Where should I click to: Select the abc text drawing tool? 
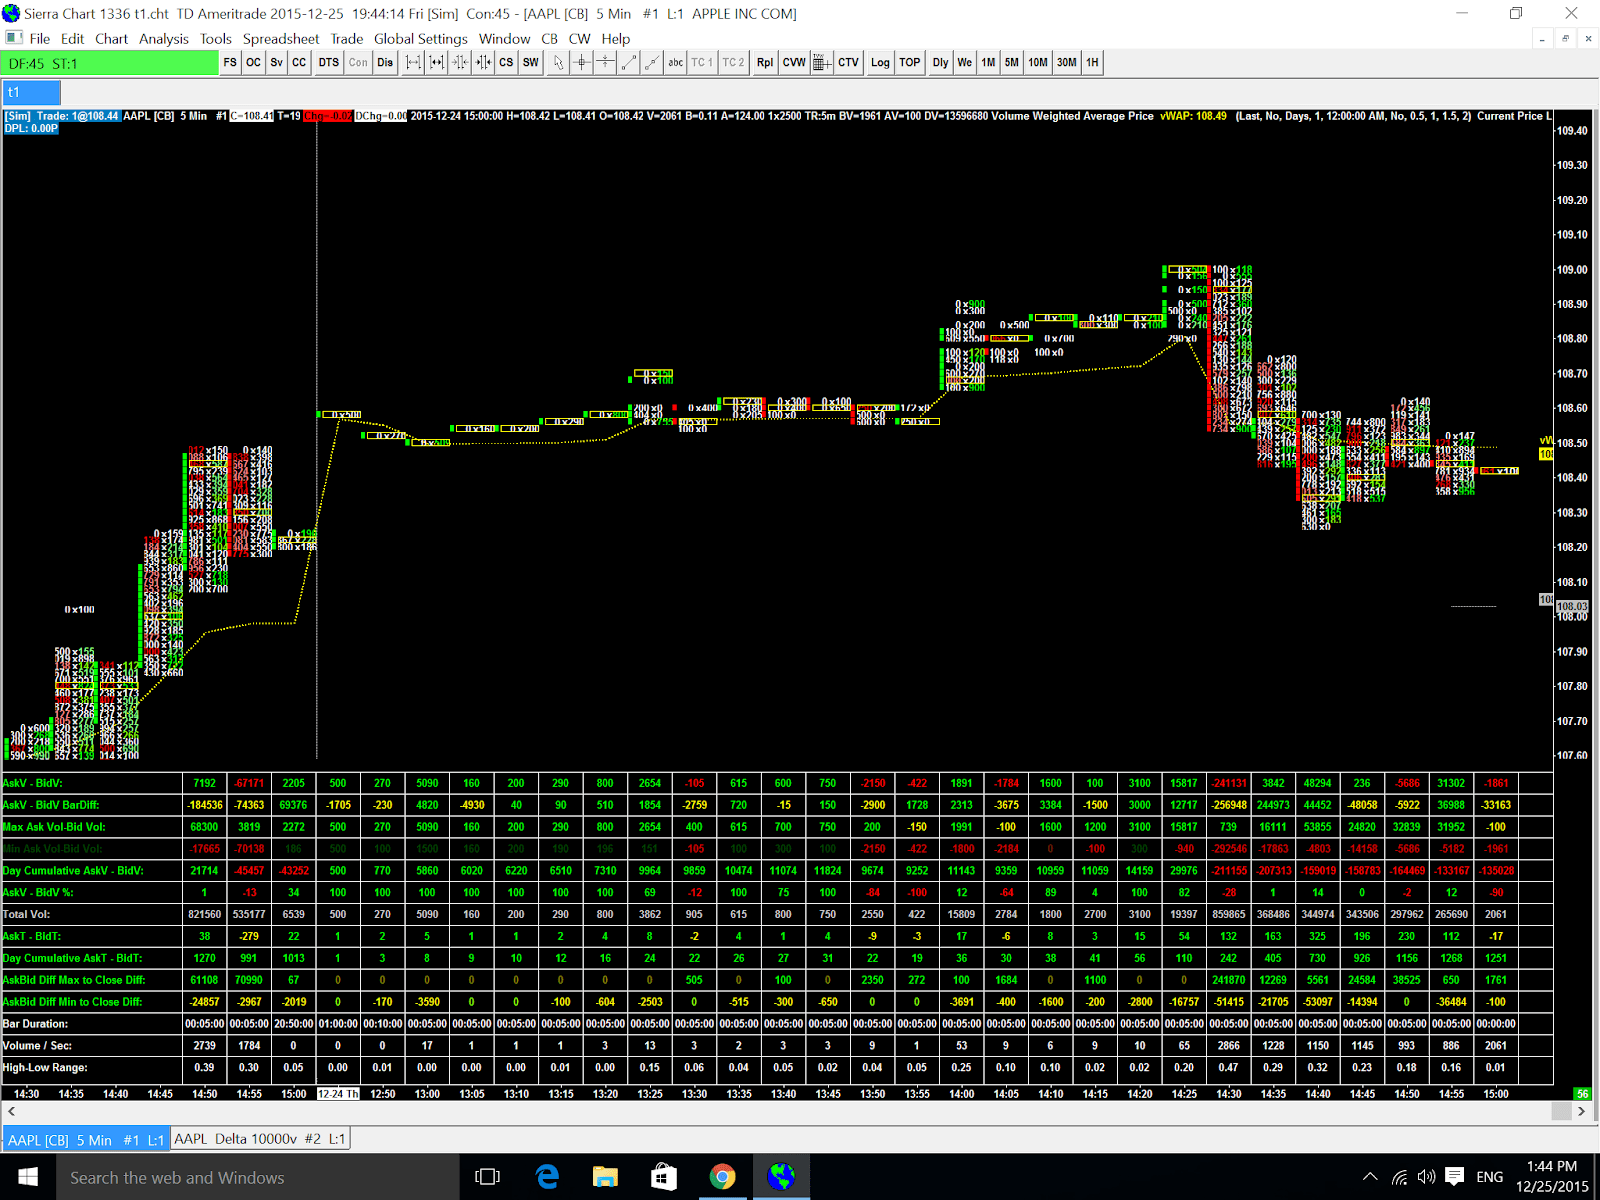pos(676,63)
